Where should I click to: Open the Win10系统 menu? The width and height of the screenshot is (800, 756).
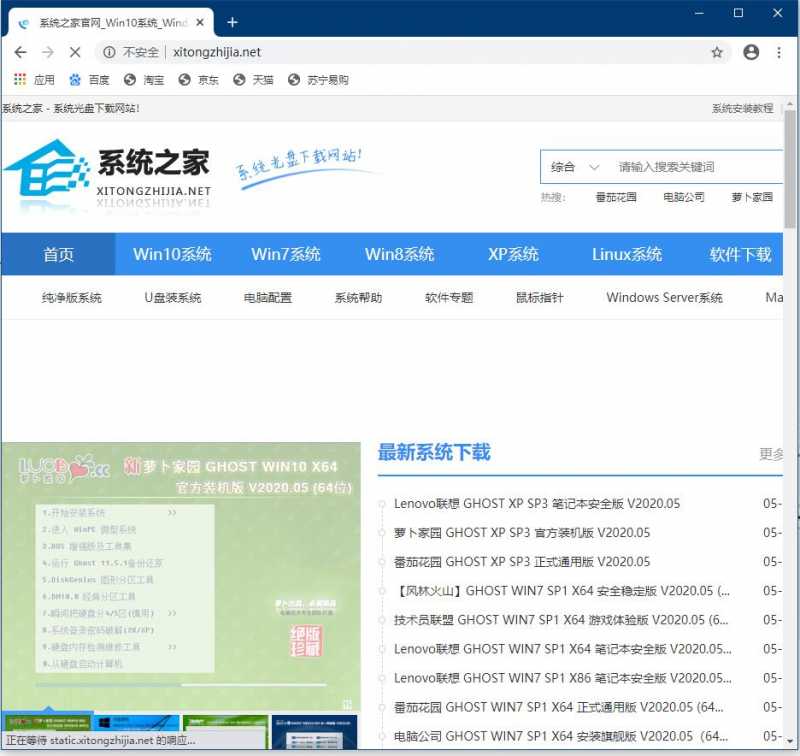tap(172, 255)
